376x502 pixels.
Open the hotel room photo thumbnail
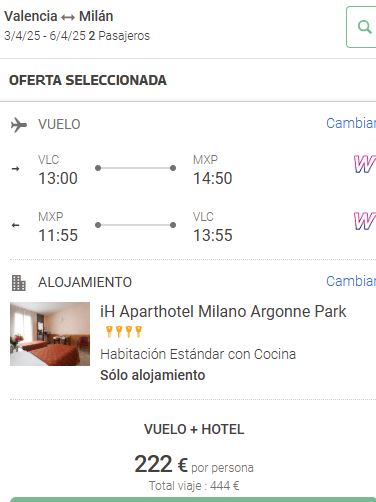[x=50, y=334]
